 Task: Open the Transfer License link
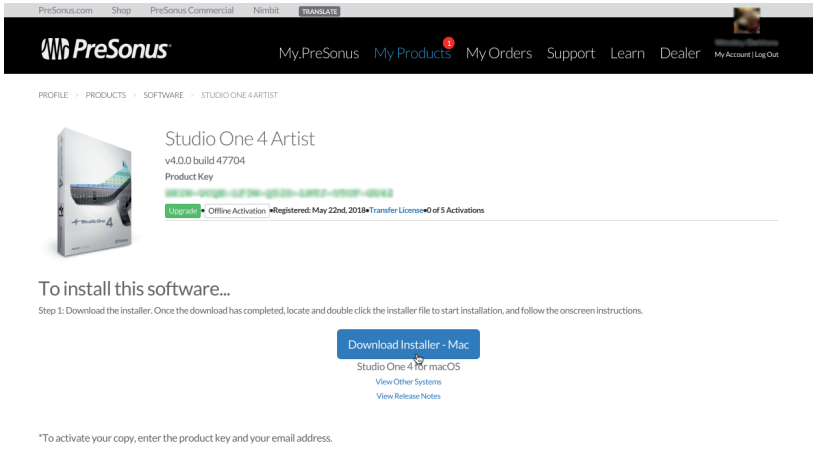click(x=396, y=210)
